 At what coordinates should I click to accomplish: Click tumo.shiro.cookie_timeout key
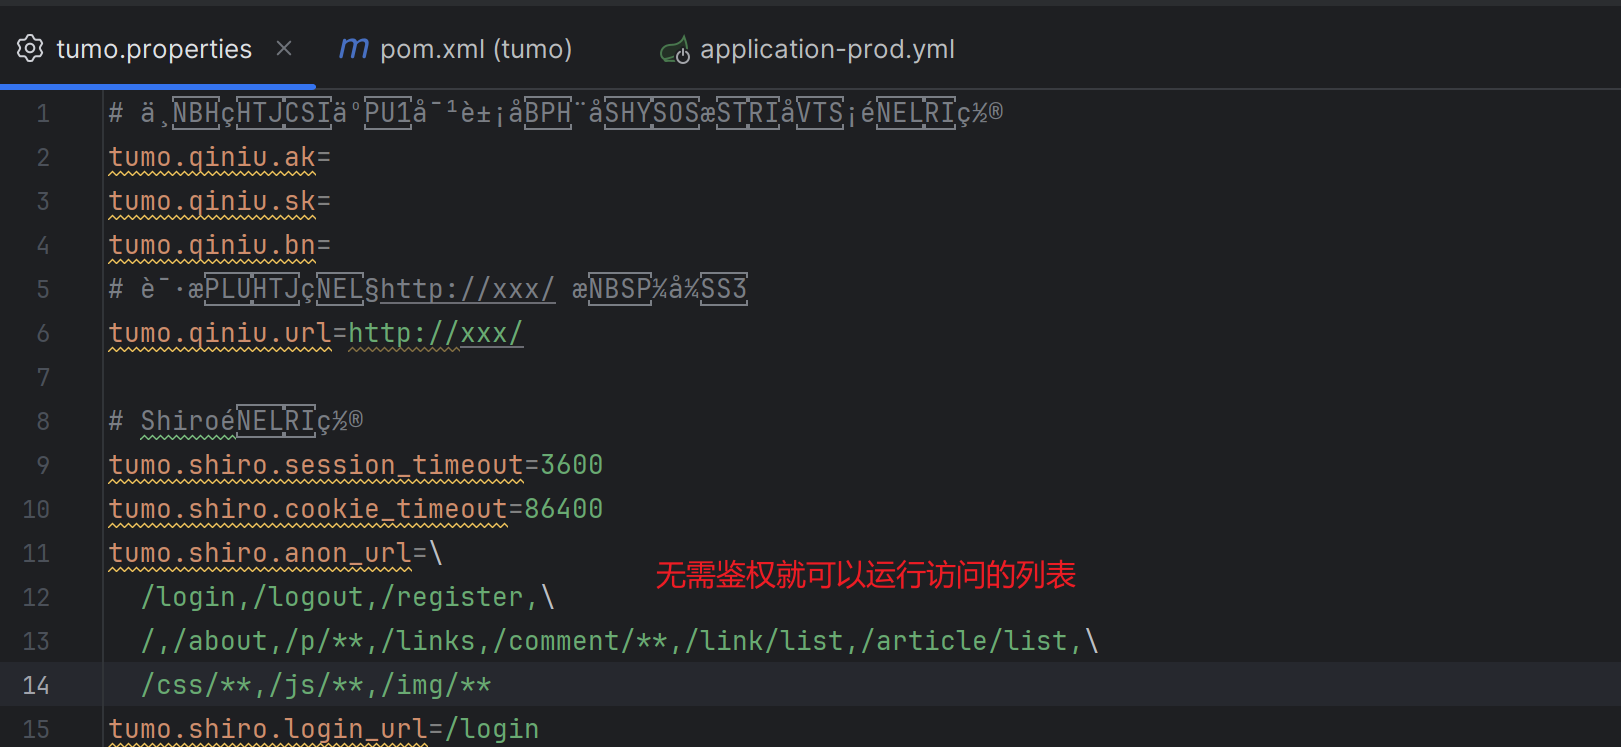tap(308, 509)
